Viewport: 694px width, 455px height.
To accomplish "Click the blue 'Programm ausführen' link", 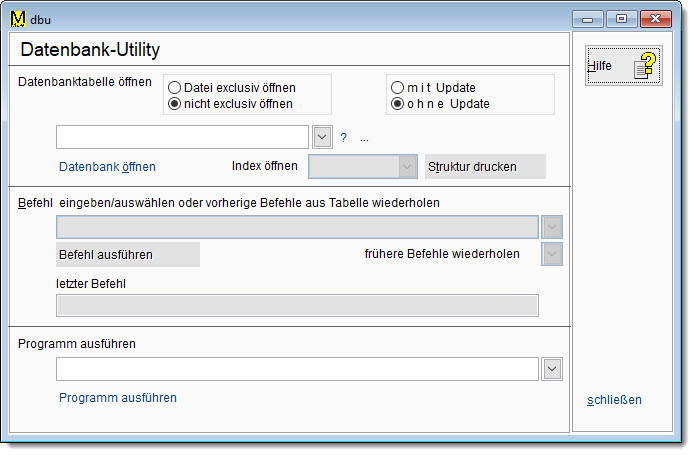I will point(118,398).
